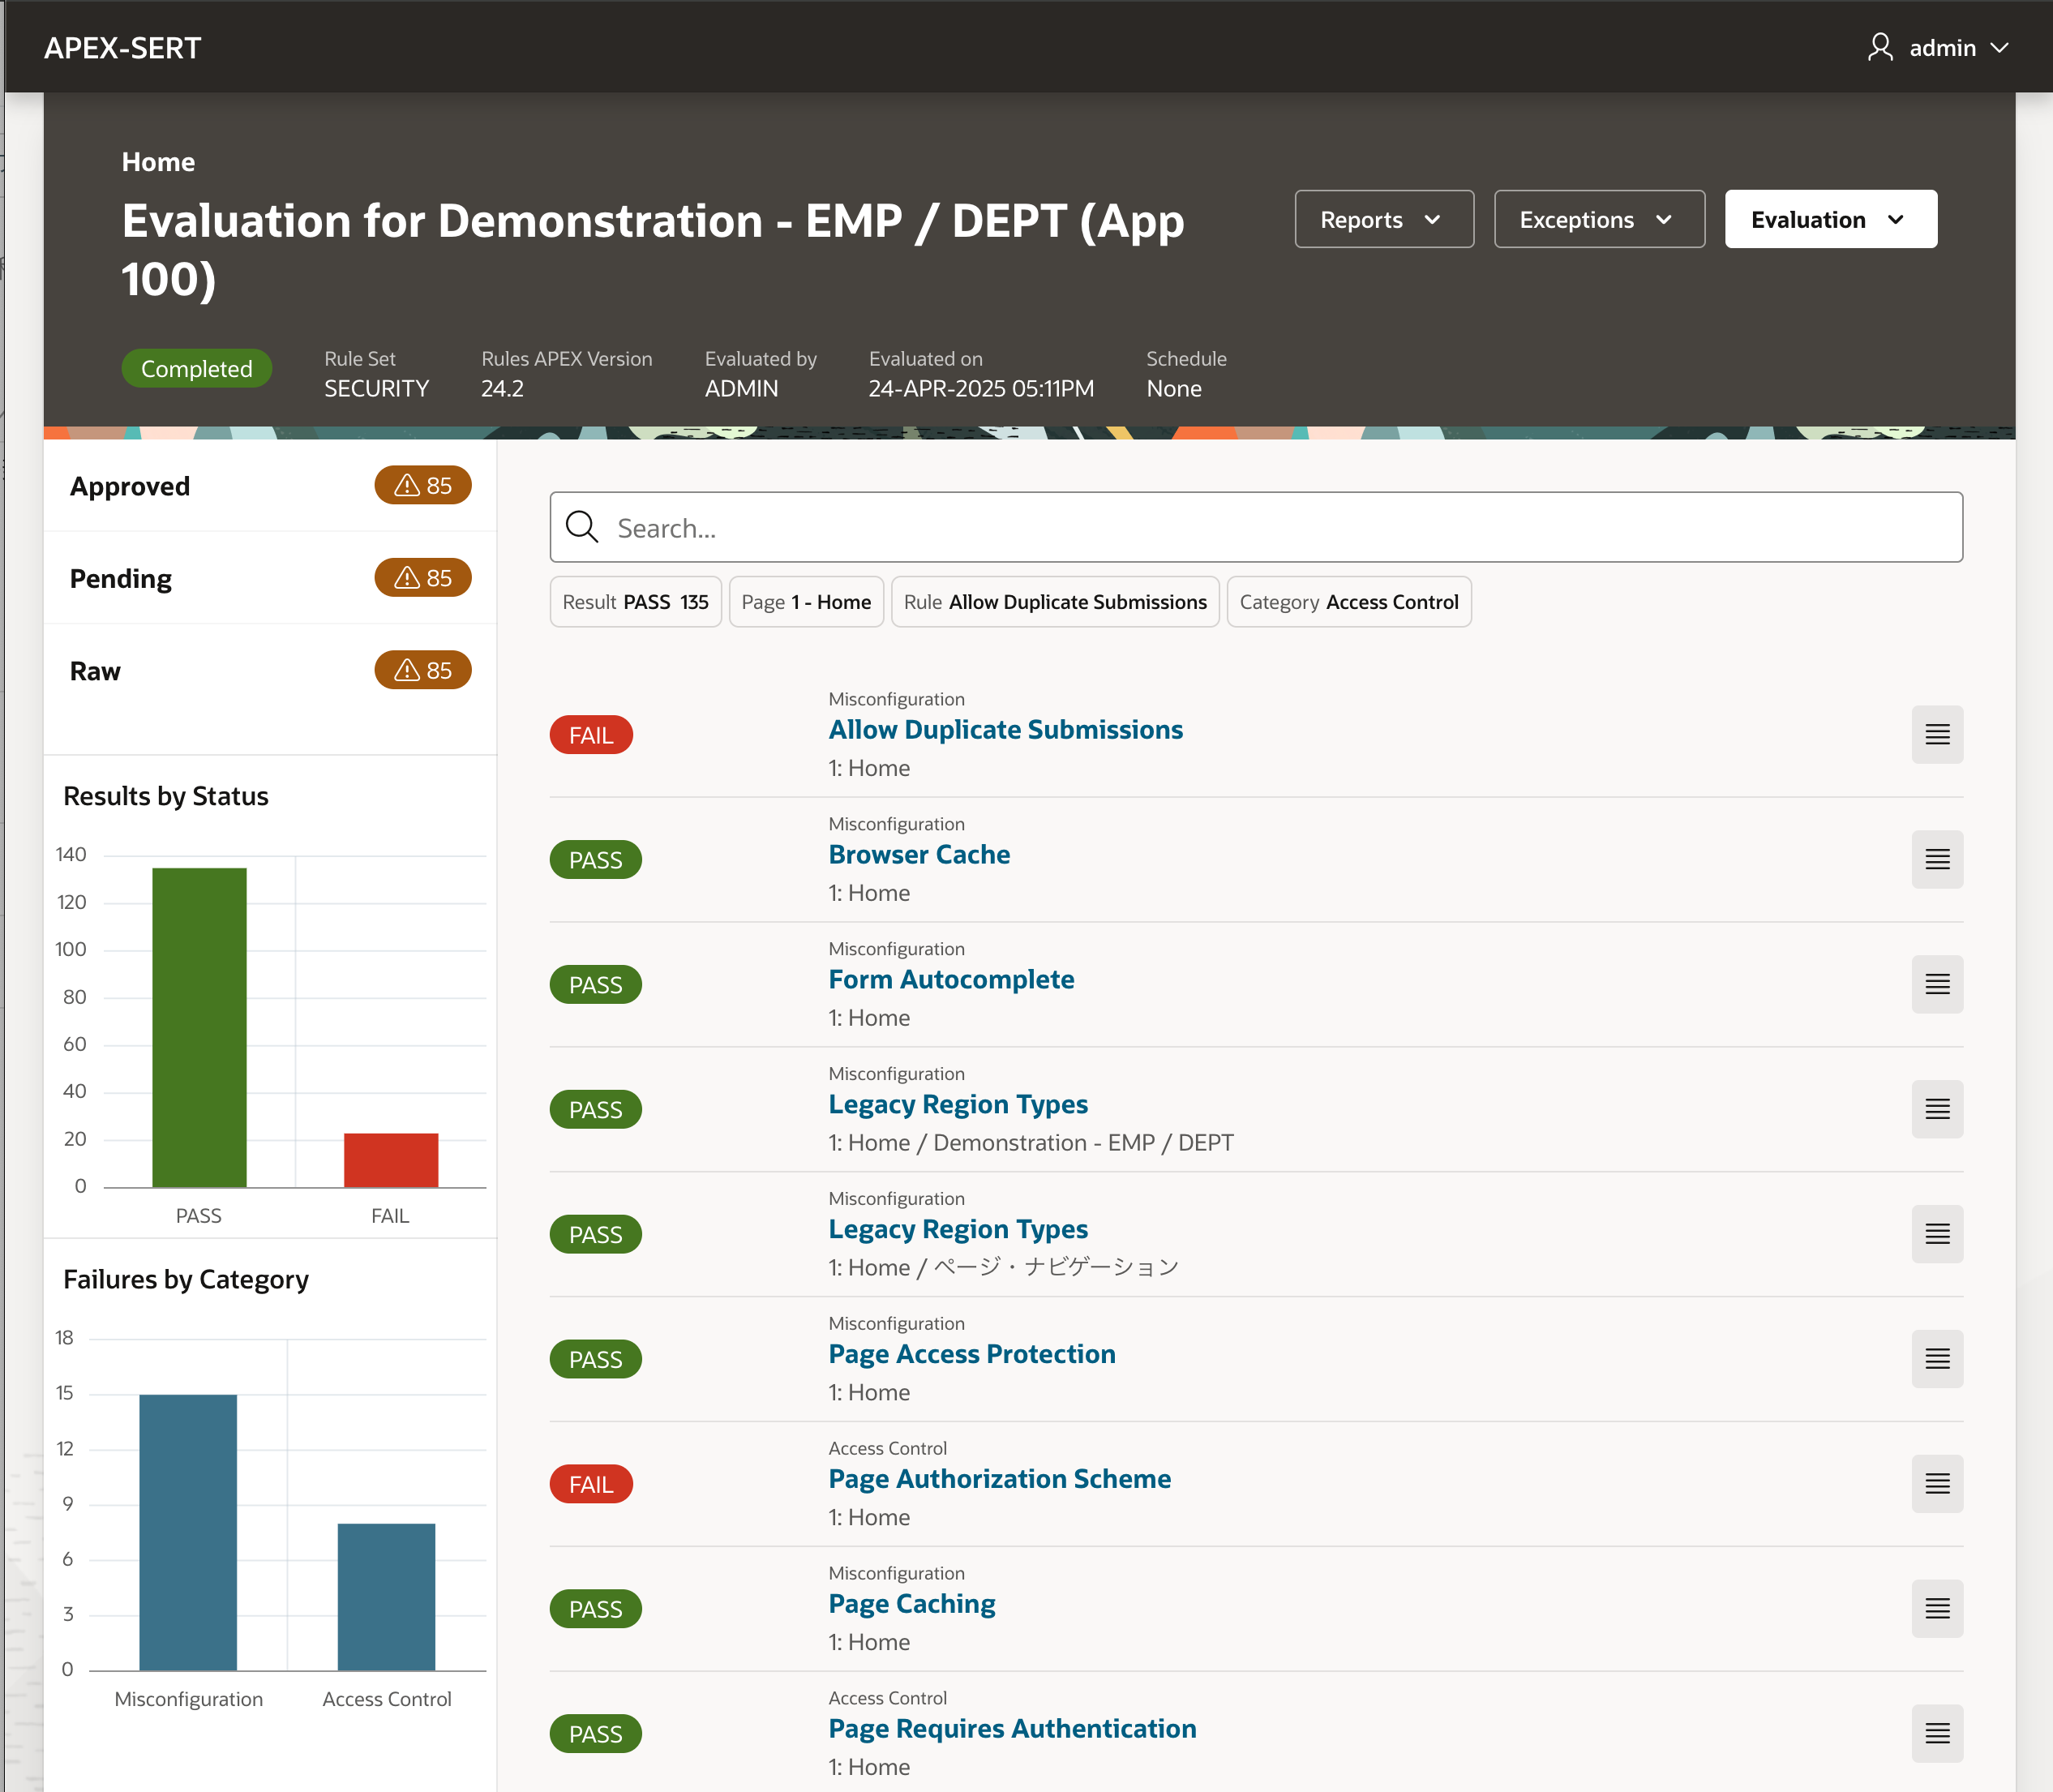Switch to the Pending results view
2053x1792 pixels.
(x=121, y=579)
